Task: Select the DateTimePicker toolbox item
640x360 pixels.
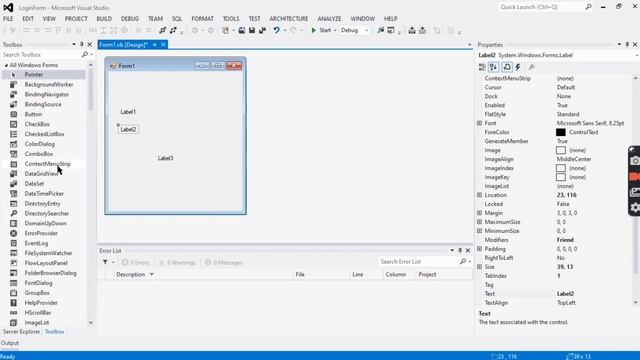Action: [x=44, y=193]
